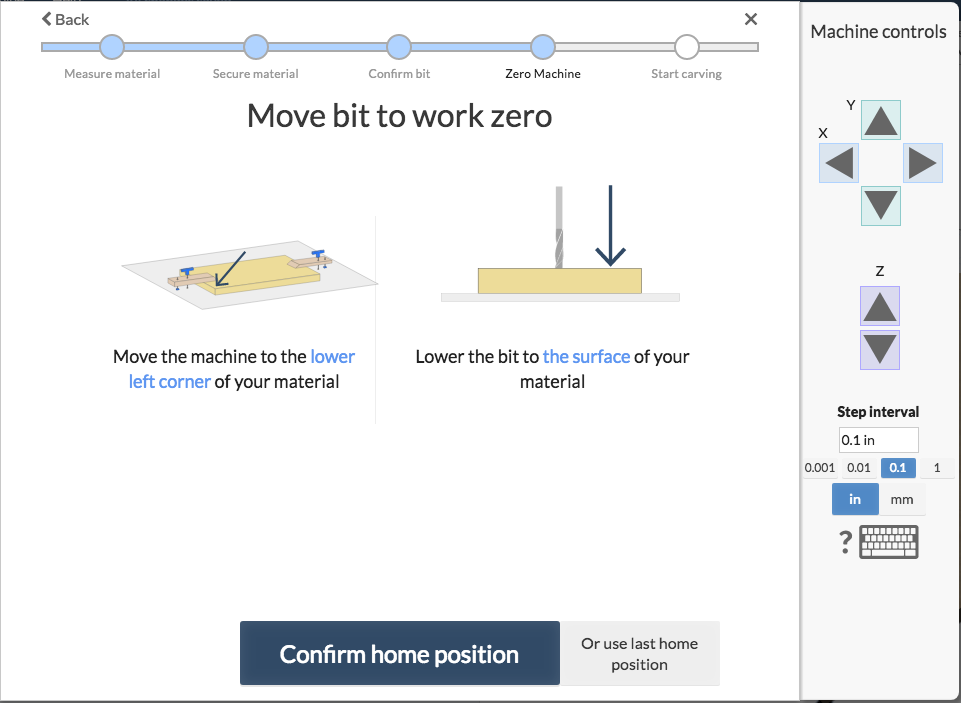Jog machine up with Y-axis up arrow
The height and width of the screenshot is (703, 961).
pyautogui.click(x=880, y=120)
